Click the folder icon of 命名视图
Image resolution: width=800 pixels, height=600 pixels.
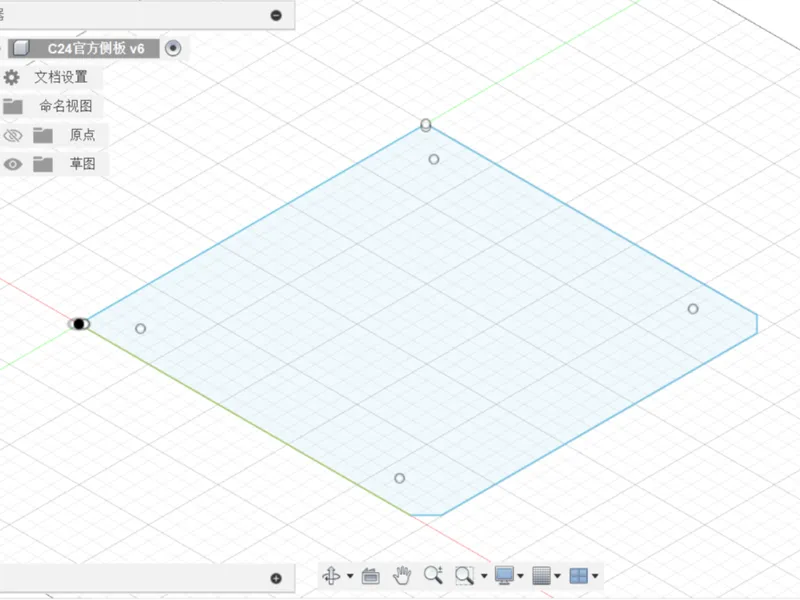[13, 106]
